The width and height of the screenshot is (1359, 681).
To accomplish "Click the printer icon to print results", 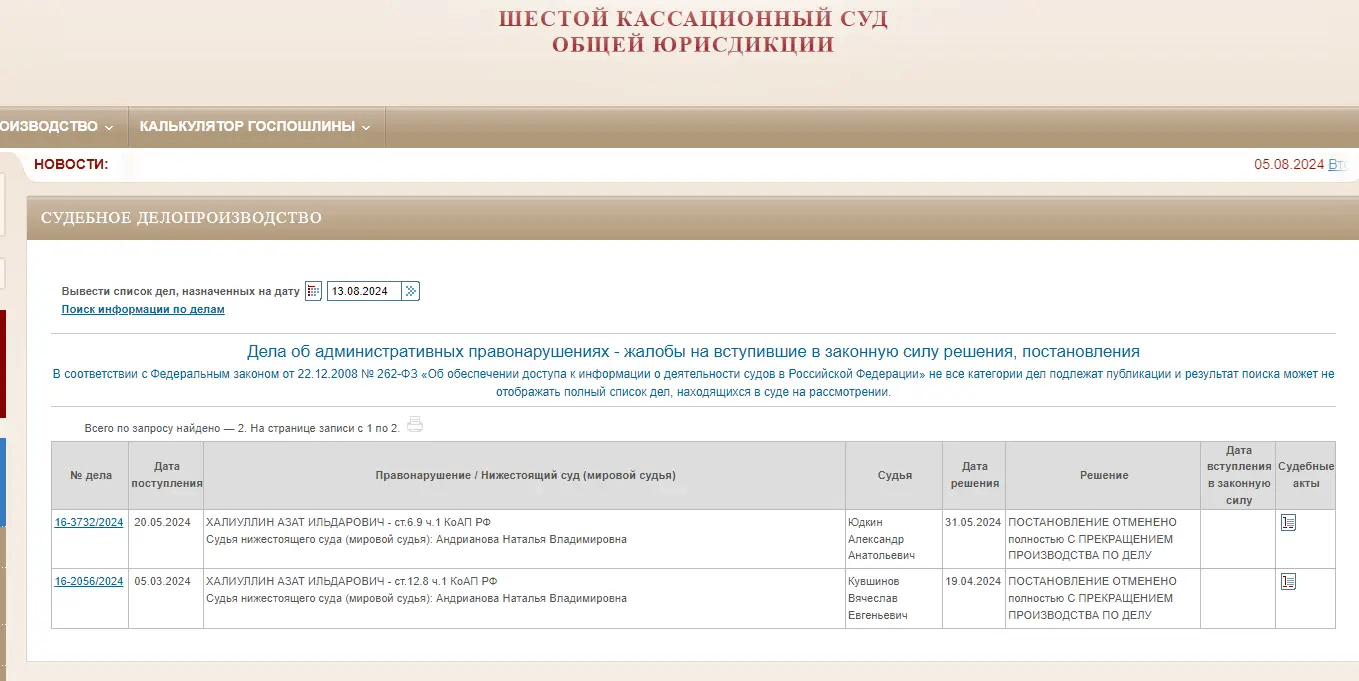I will coord(415,425).
